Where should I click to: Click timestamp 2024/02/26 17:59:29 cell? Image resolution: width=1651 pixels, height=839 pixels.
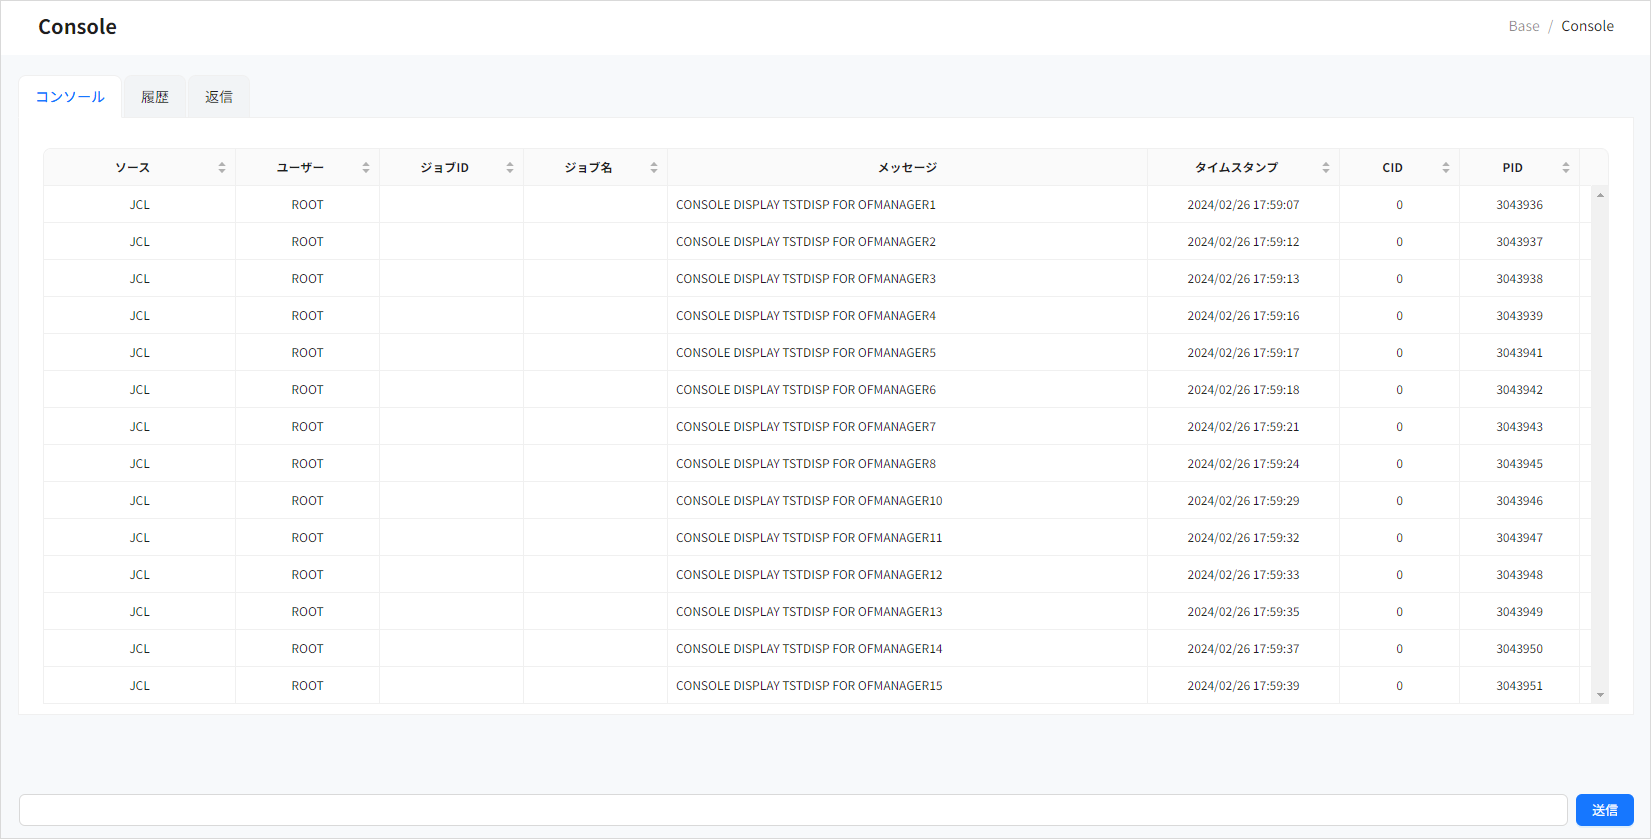pos(1243,501)
